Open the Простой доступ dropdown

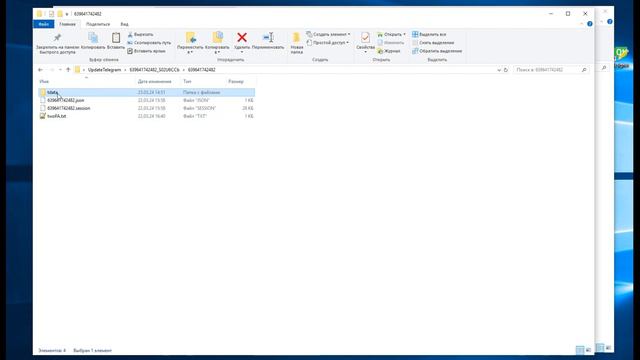347,42
